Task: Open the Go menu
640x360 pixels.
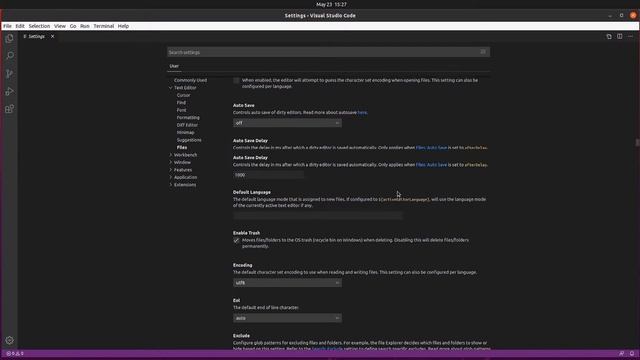Action: 73,26
